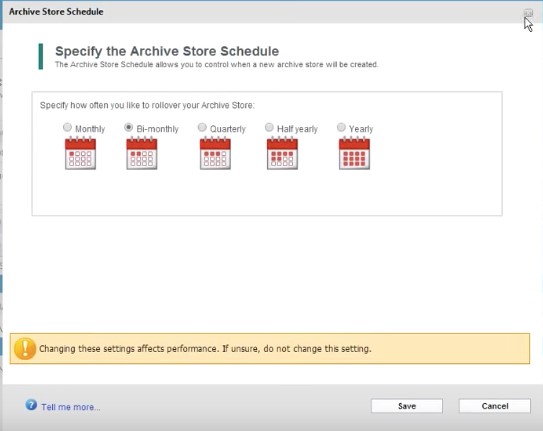Image resolution: width=543 pixels, height=431 pixels.
Task: Click the Monthly calendar icon
Action: tap(80, 153)
